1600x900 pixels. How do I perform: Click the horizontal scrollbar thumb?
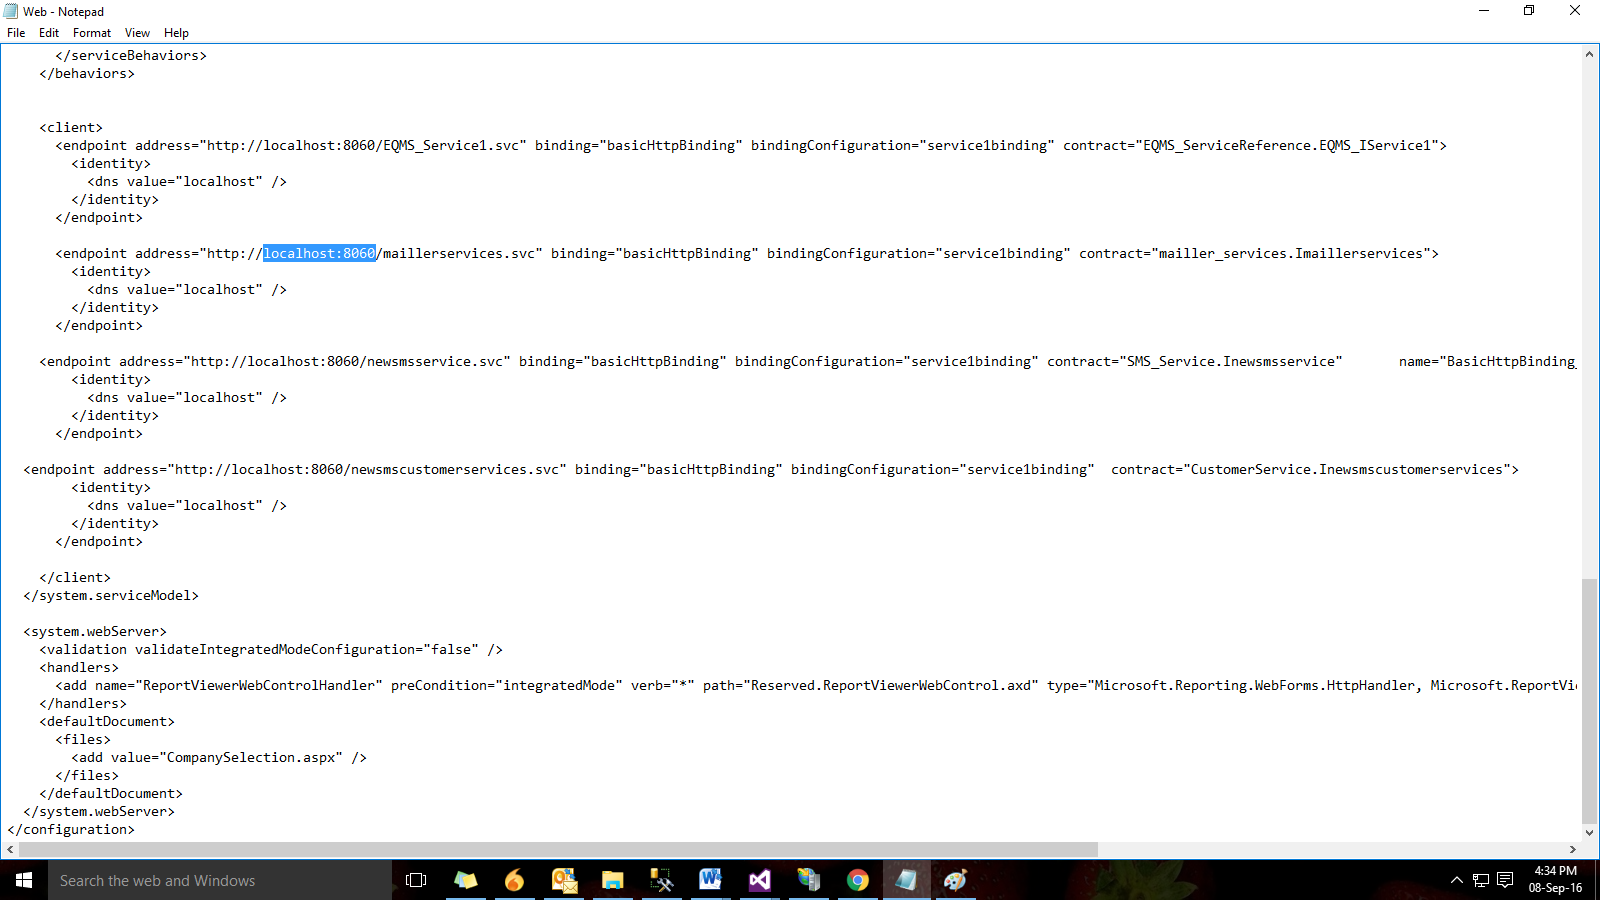(x=558, y=849)
